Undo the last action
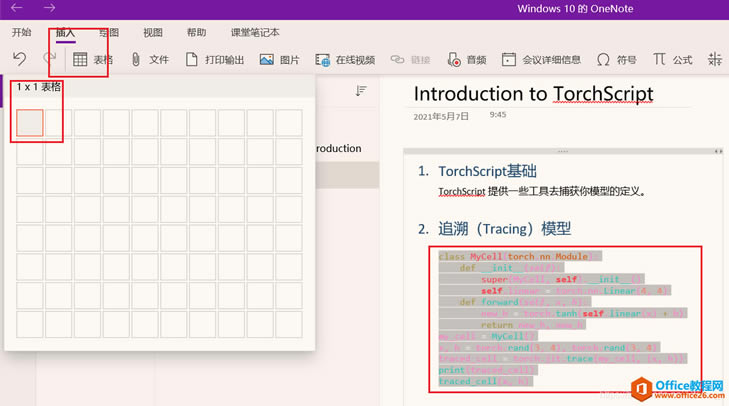Image resolution: width=729 pixels, height=406 pixels. (20, 59)
